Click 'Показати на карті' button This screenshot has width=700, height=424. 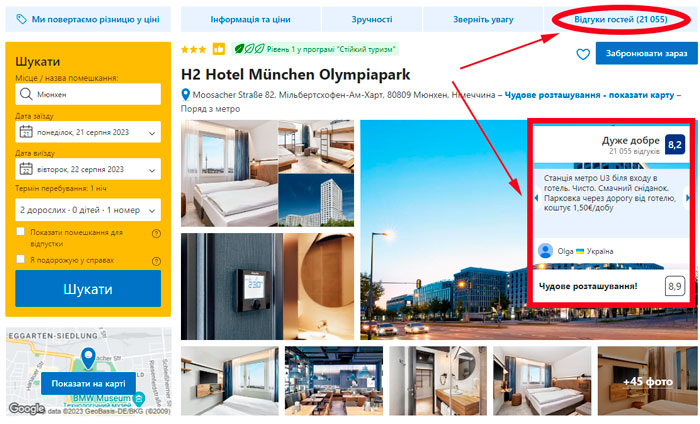(x=88, y=383)
